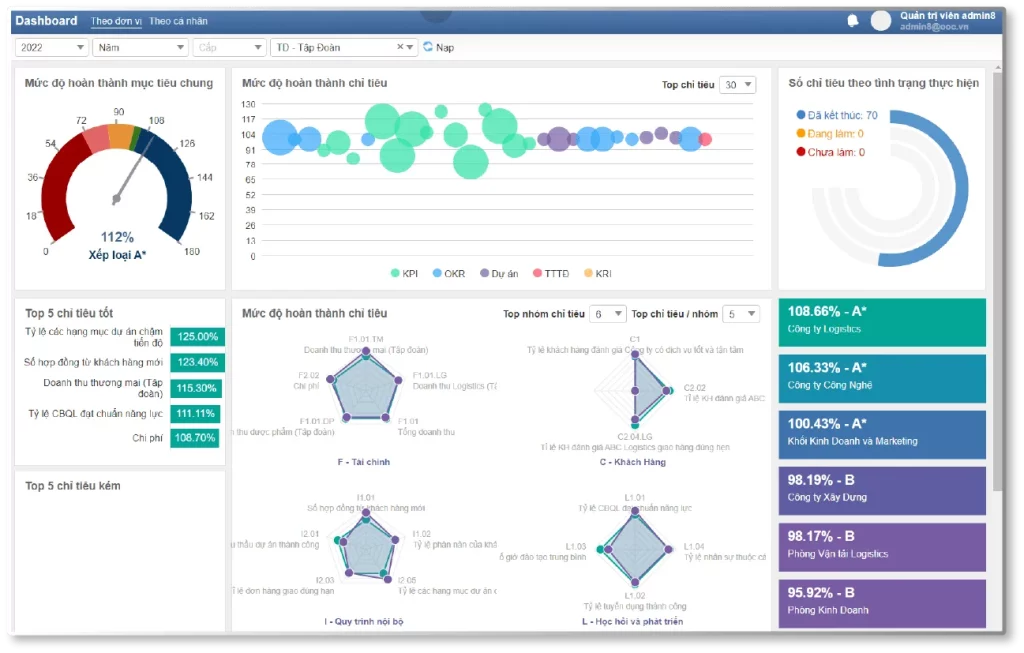1024x653 pixels.
Task: Open the Năm period dropdown
Action: (x=140, y=47)
